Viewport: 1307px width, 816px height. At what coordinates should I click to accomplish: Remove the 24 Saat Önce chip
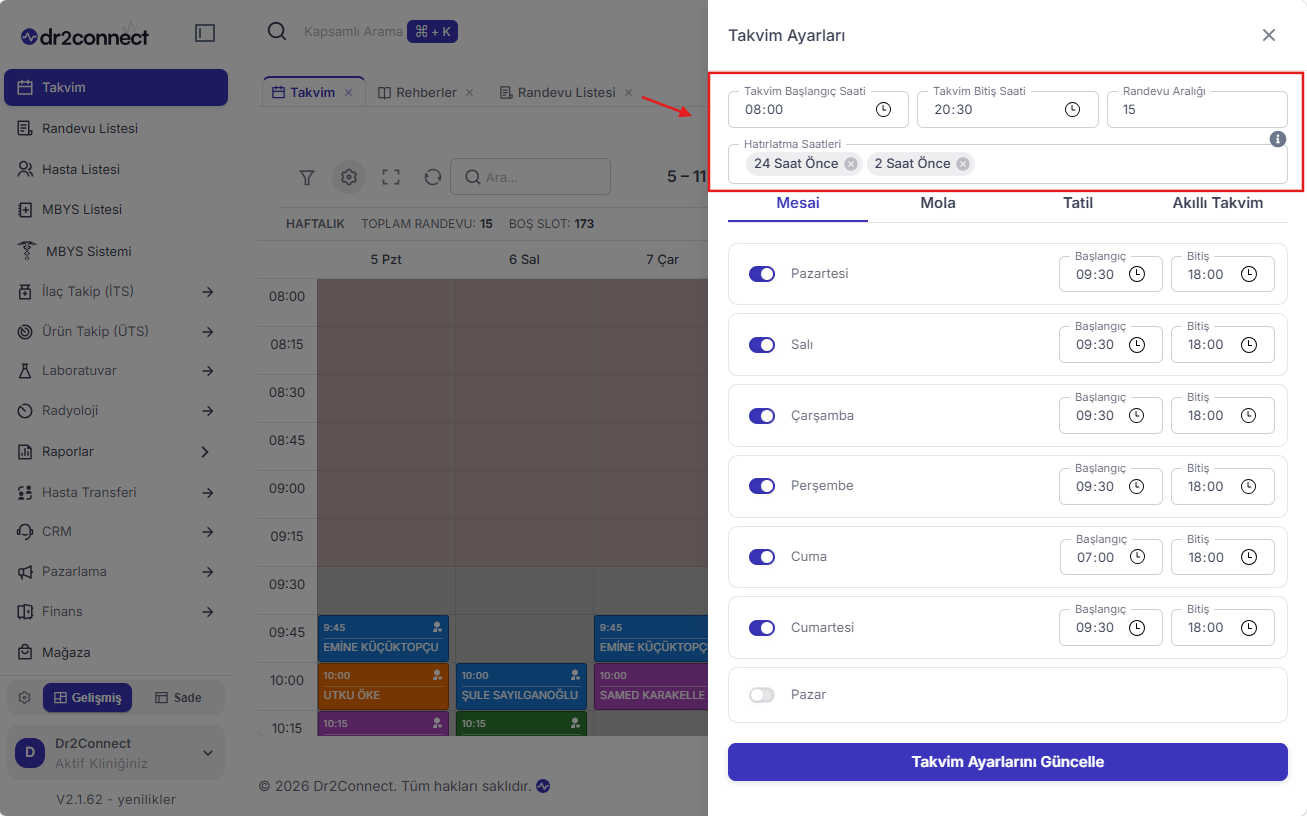850,164
